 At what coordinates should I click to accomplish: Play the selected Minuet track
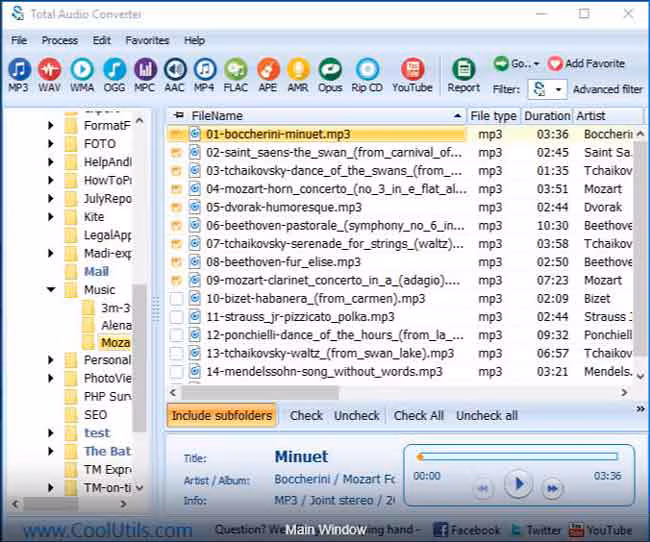(518, 484)
